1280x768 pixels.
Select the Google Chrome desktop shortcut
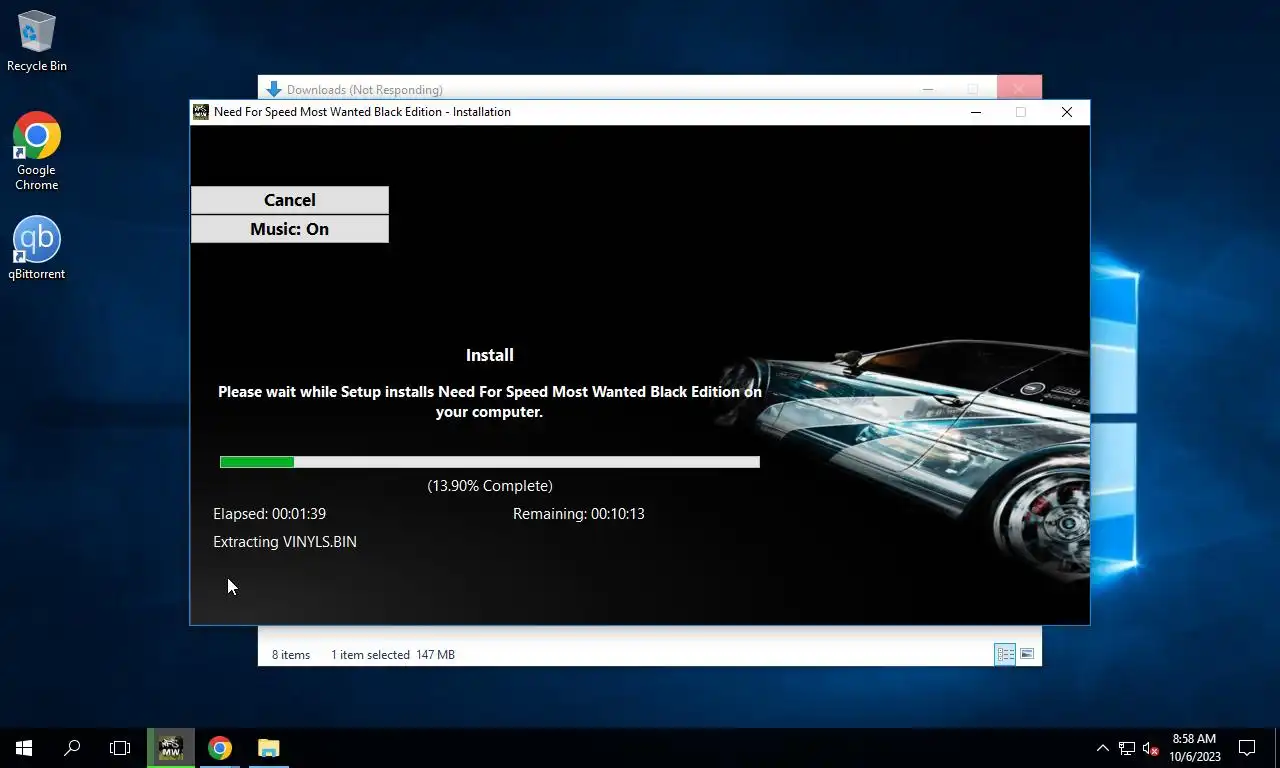(37, 151)
